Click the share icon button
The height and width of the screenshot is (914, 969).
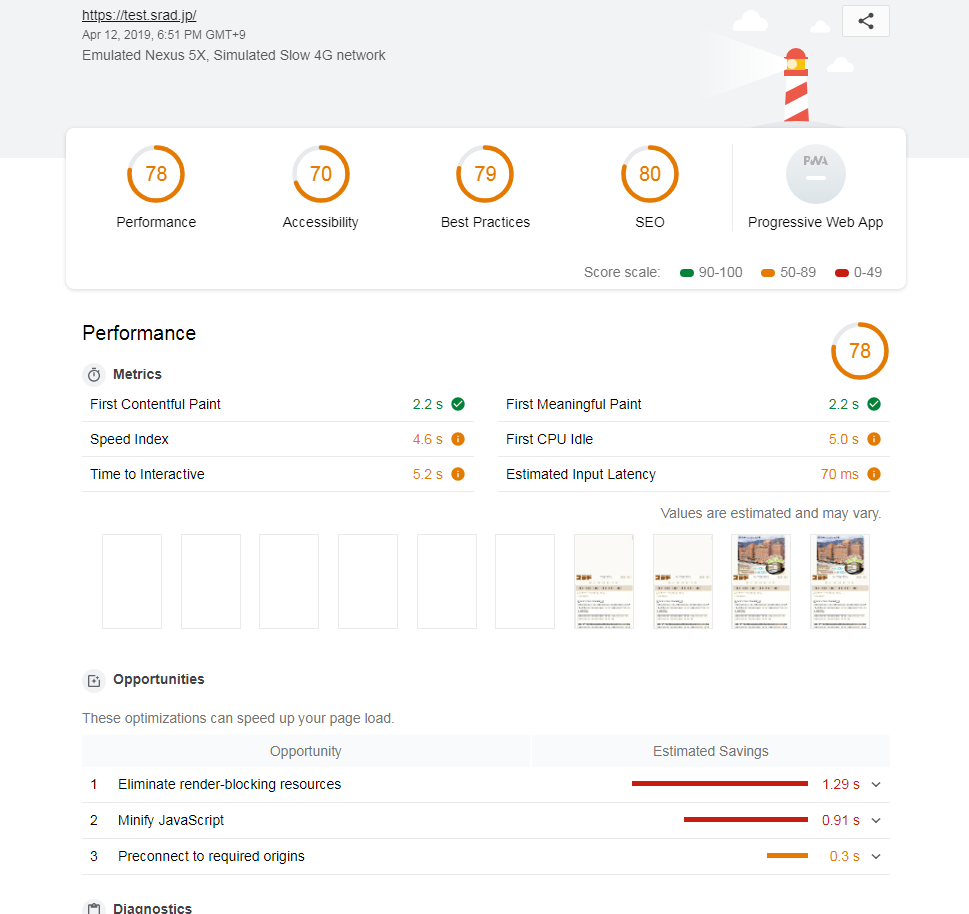coord(865,21)
